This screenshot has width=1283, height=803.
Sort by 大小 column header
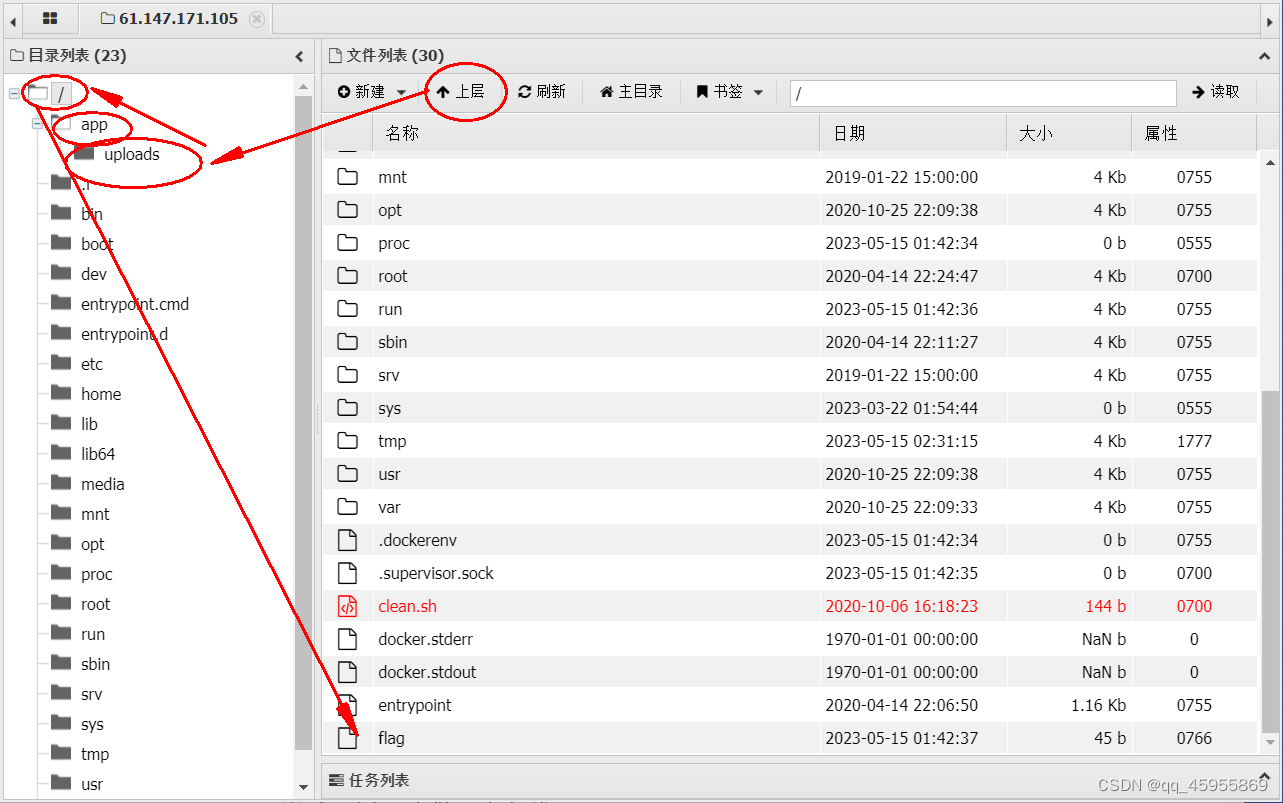click(1069, 133)
